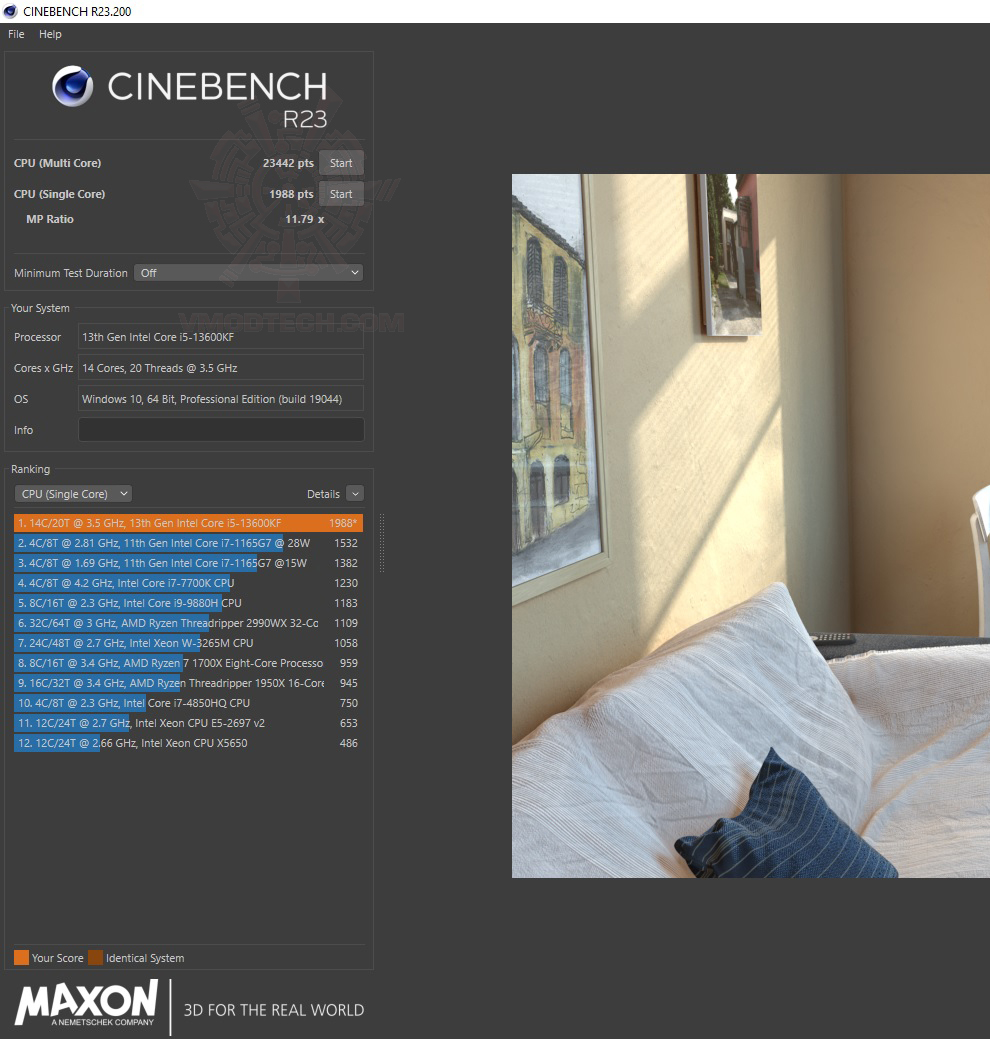Click the empty Info input field

coord(221,429)
